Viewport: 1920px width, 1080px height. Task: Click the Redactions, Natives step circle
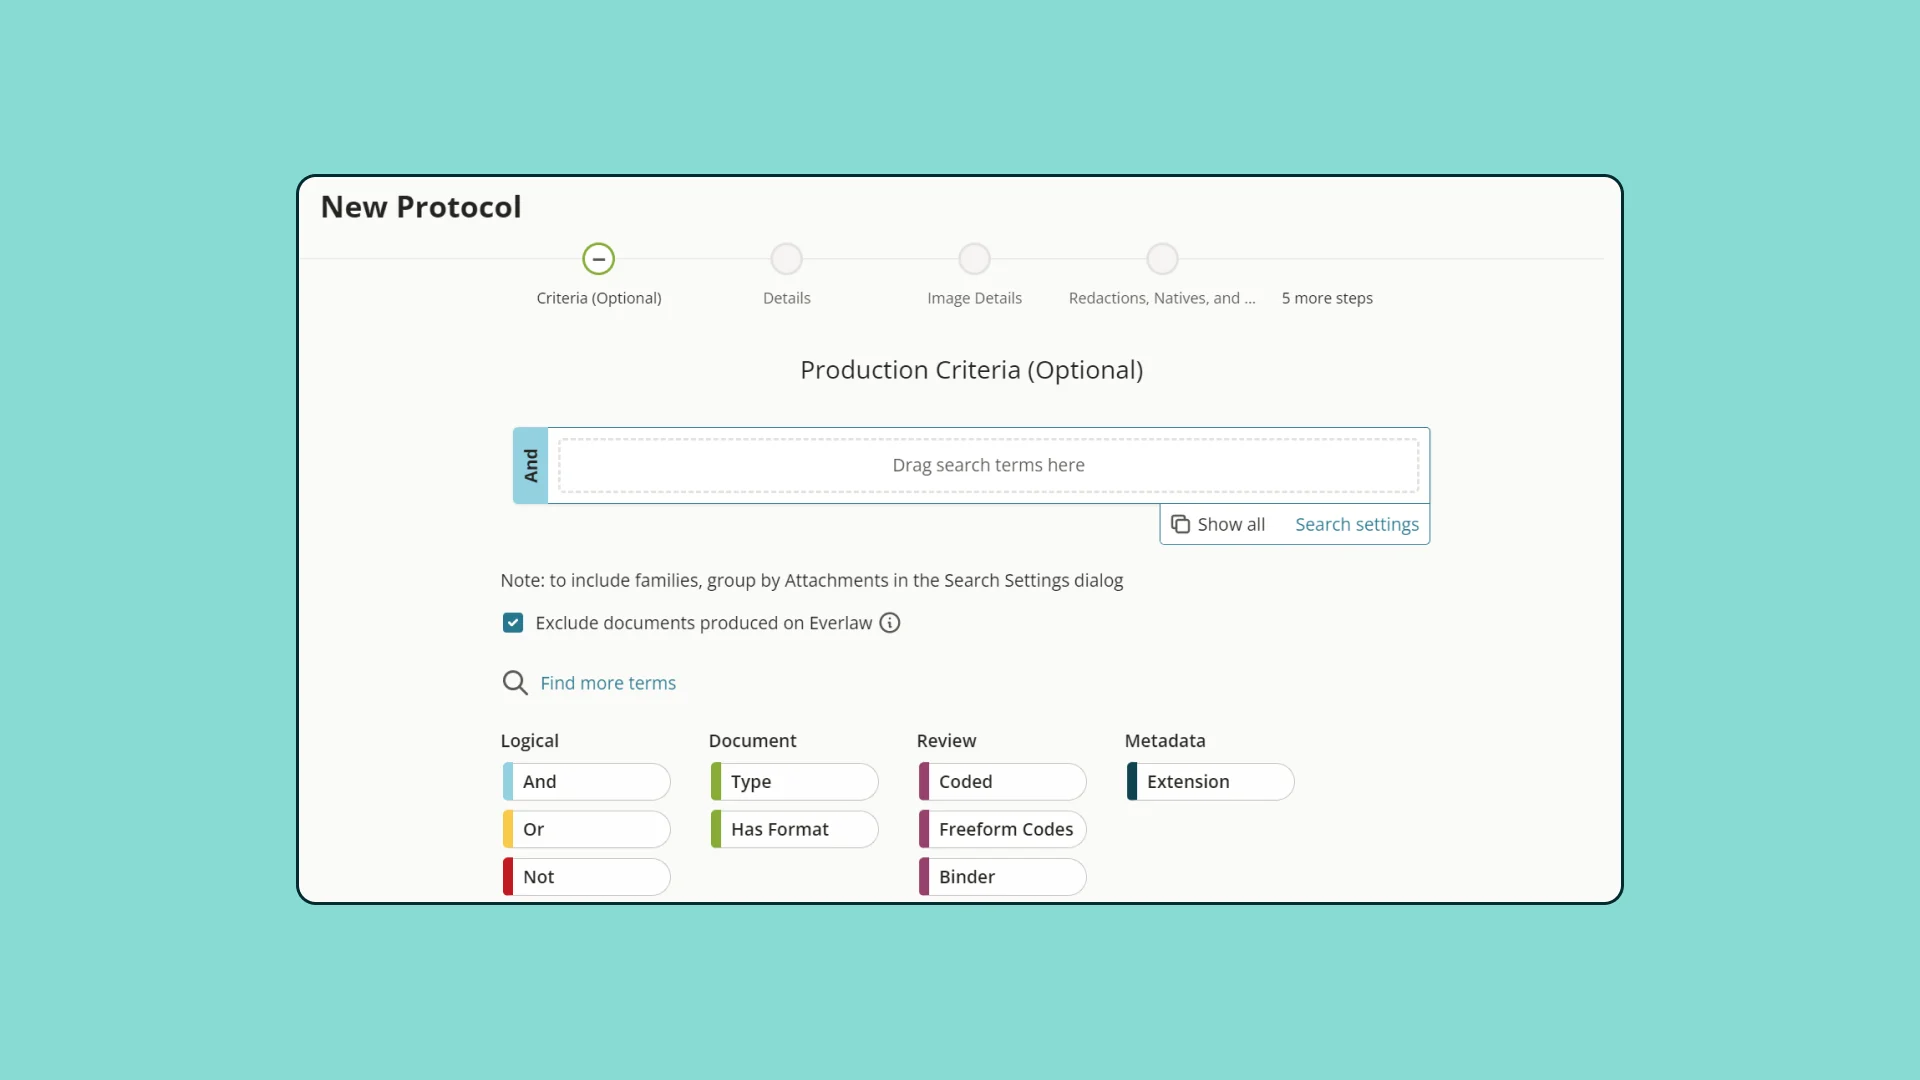click(1162, 259)
